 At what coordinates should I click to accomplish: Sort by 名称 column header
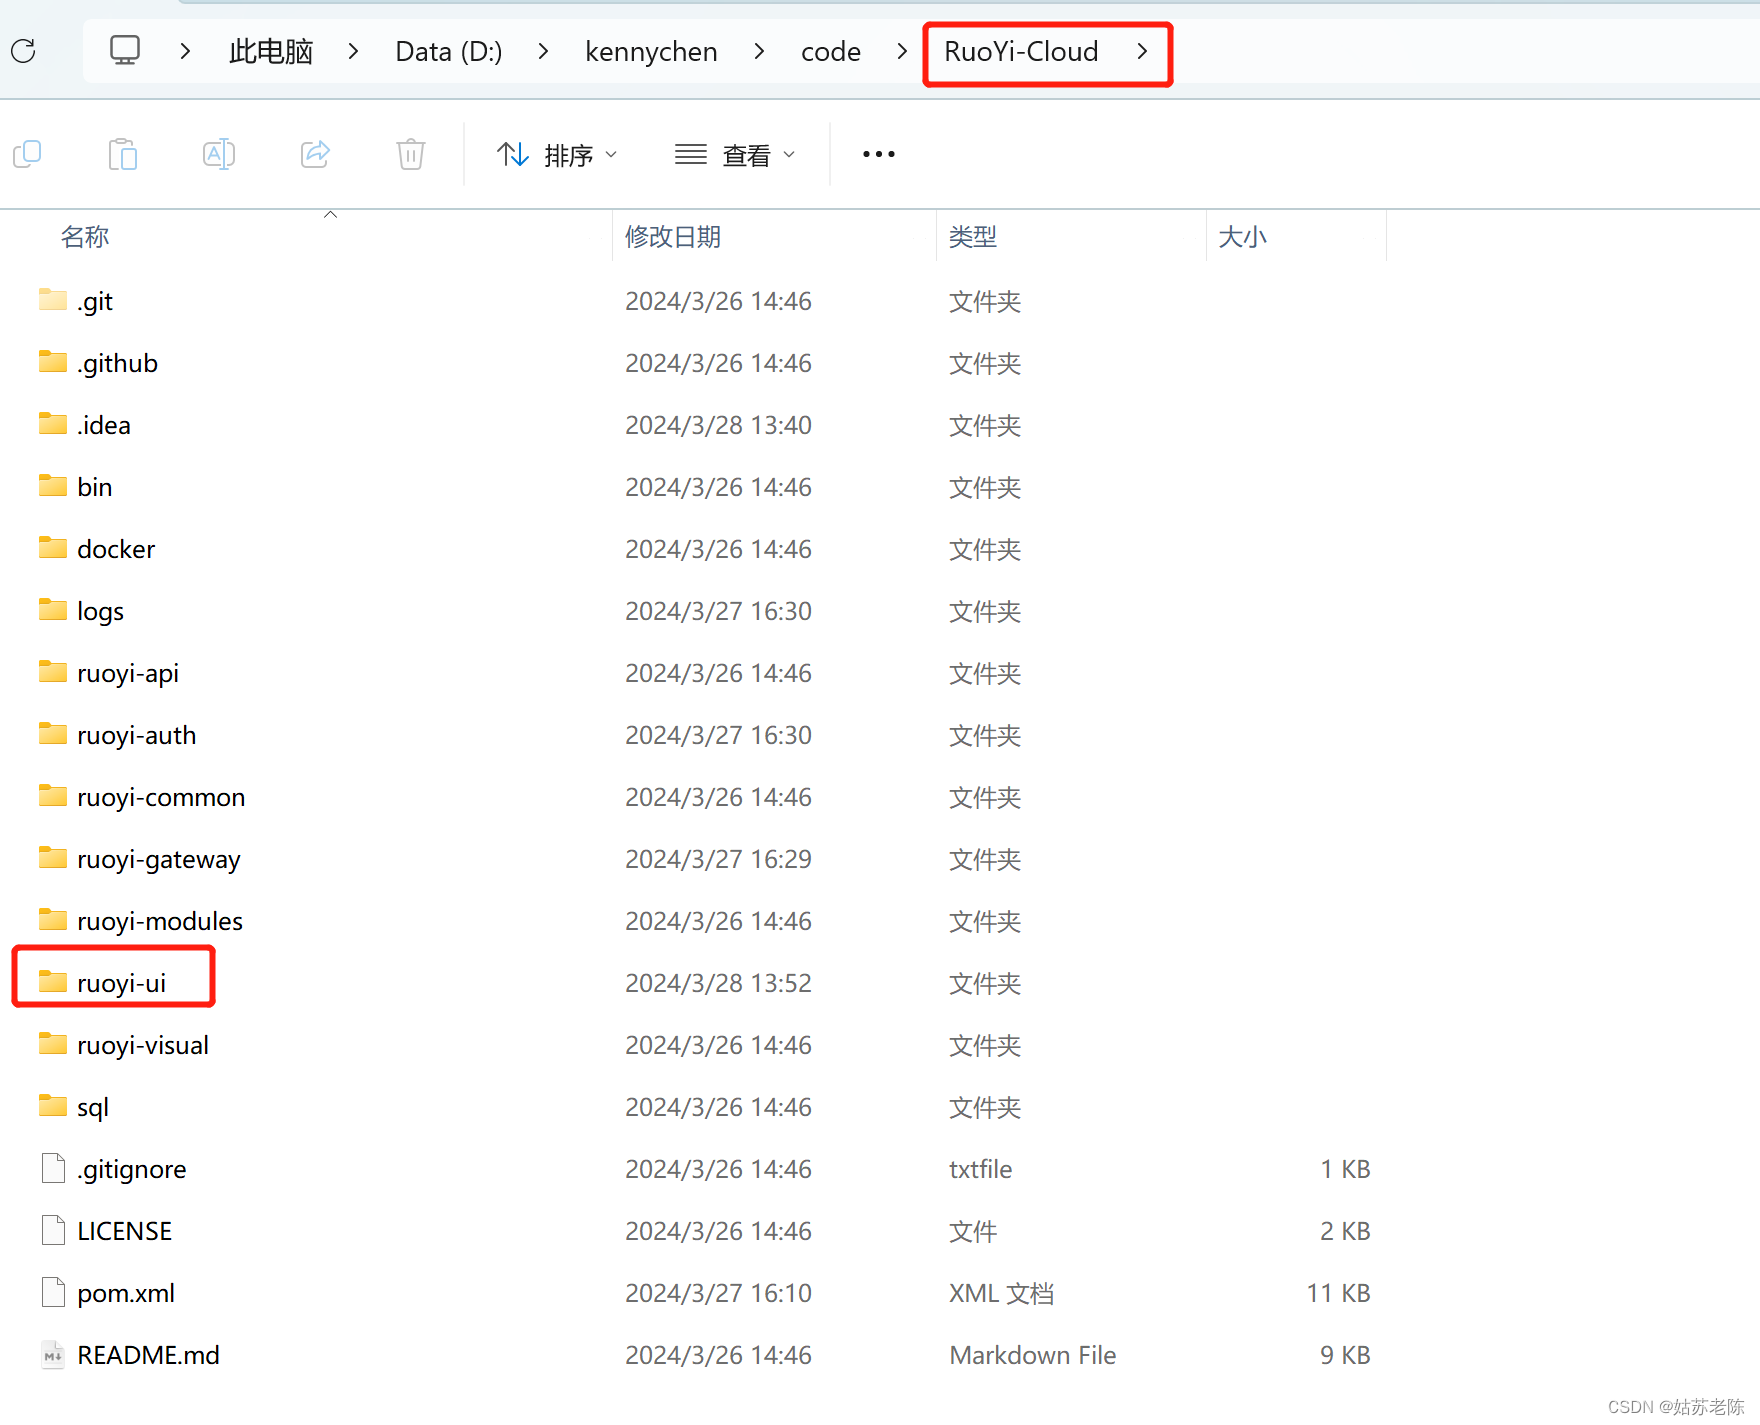[x=85, y=237]
